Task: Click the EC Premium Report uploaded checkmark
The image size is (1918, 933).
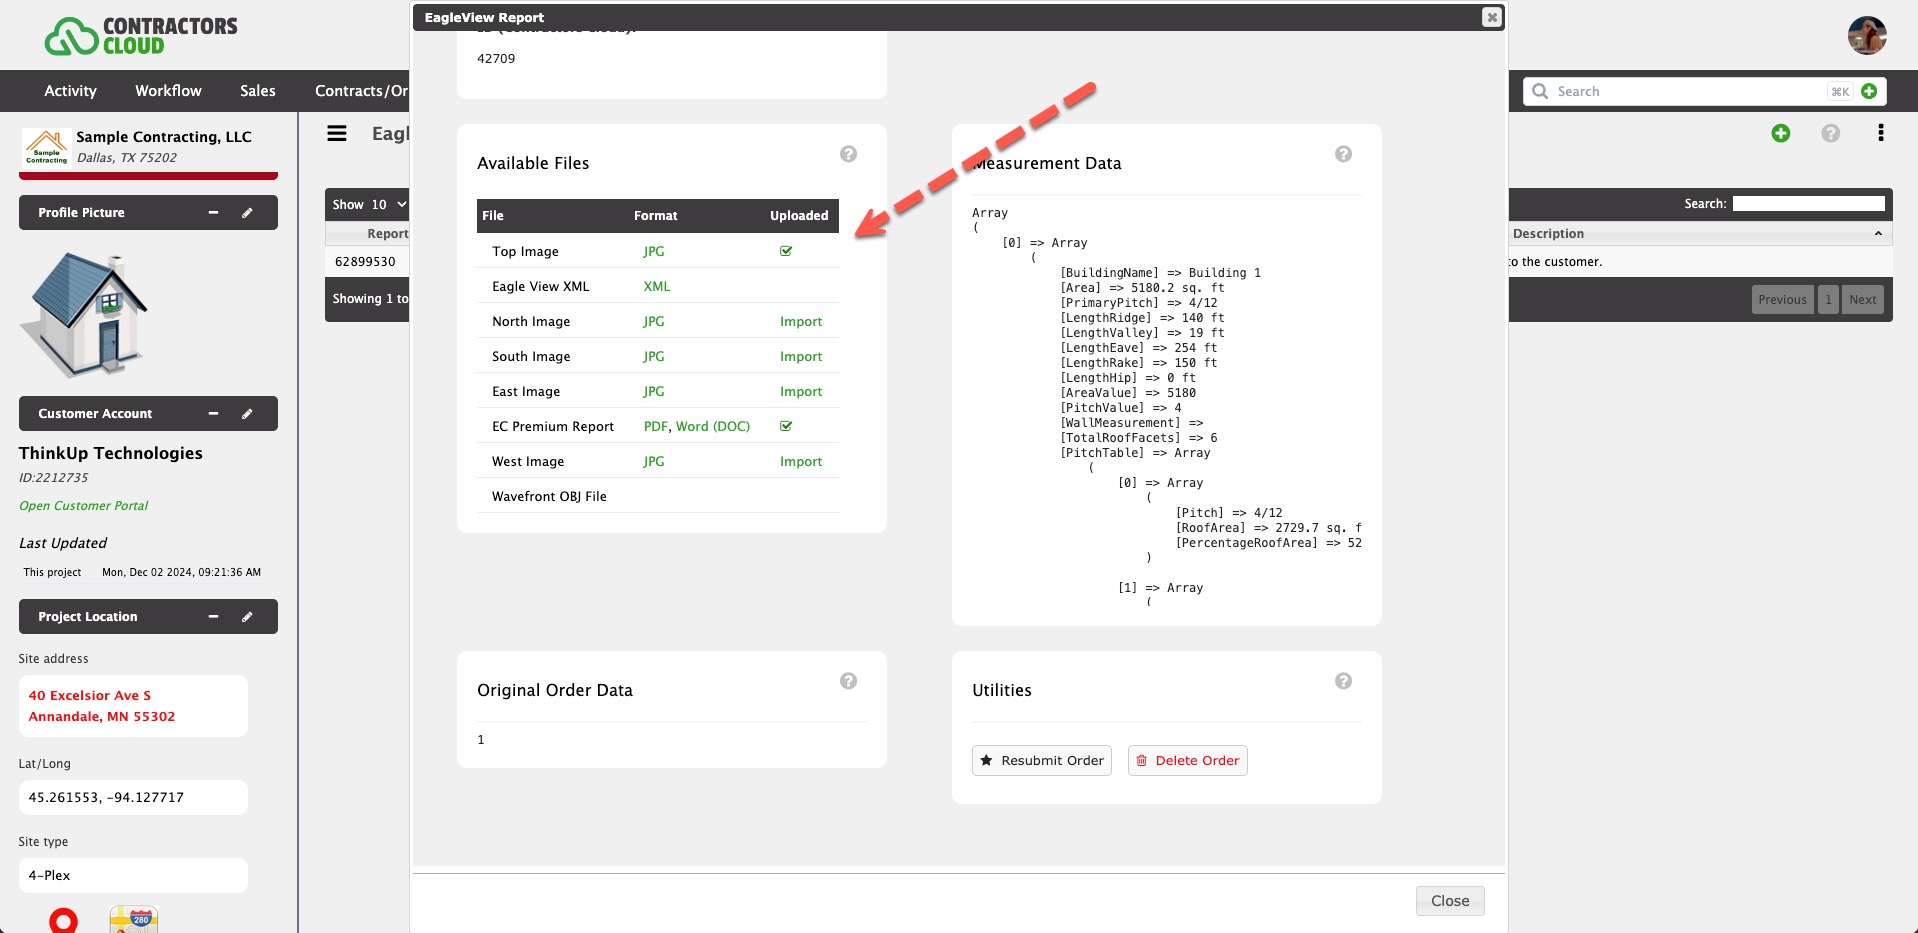Action: [786, 426]
